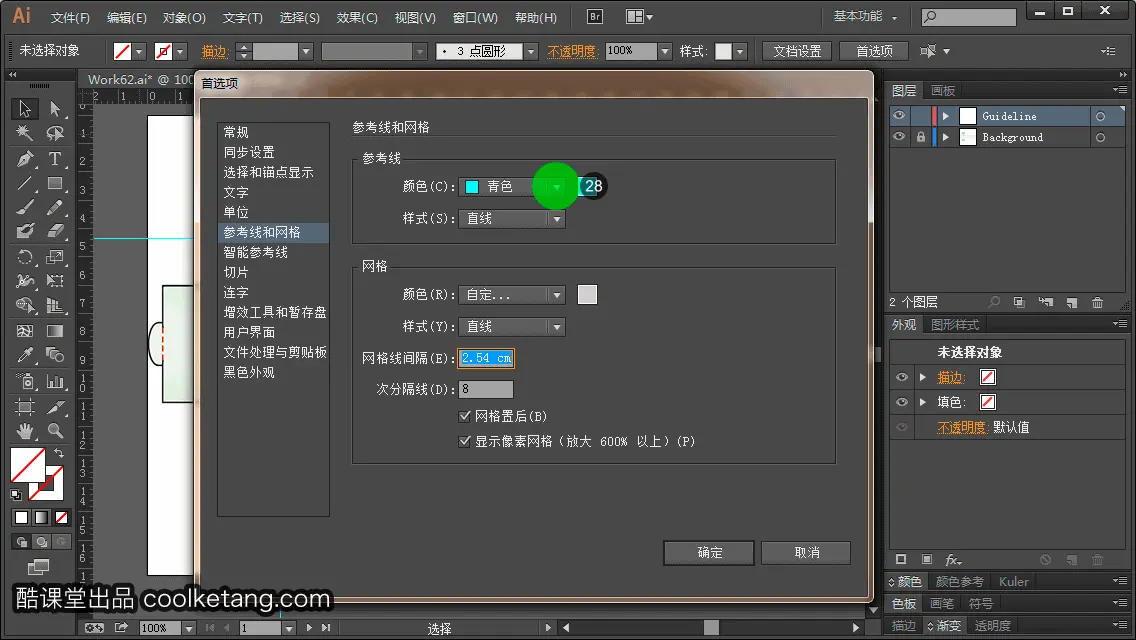The image size is (1136, 640).
Task: Toggle 显示像素网格 checkbox
Action: pyautogui.click(x=464, y=441)
